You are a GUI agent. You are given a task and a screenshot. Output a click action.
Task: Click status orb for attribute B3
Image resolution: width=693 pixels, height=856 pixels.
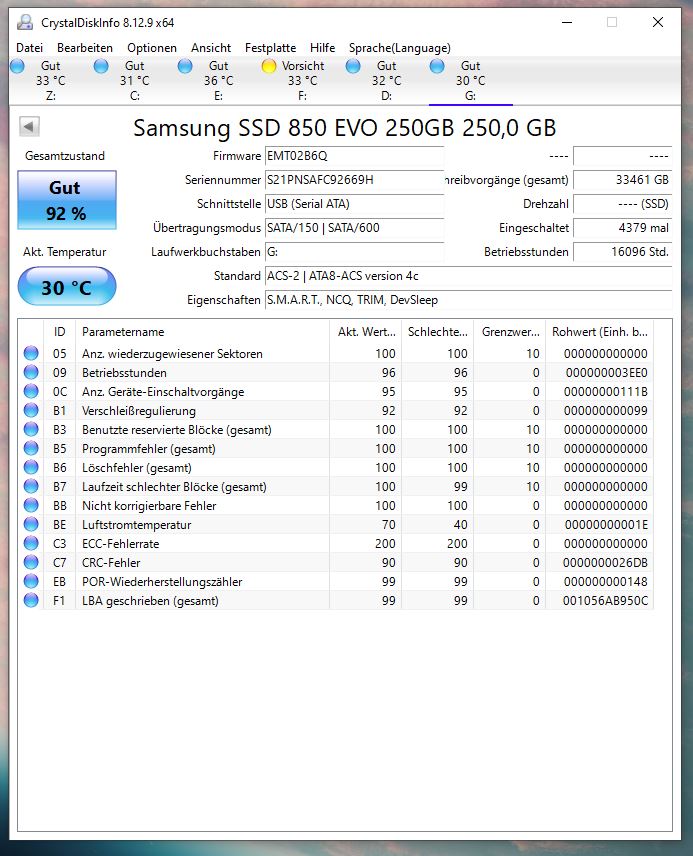coord(31,430)
